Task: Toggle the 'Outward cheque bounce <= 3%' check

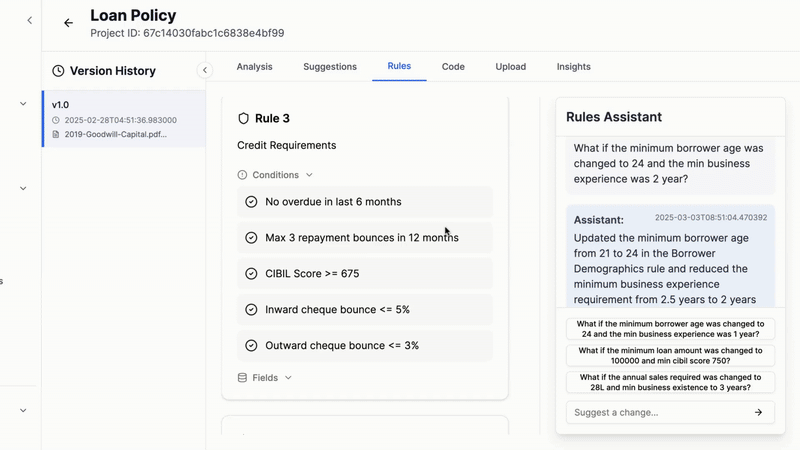Action: [251, 346]
